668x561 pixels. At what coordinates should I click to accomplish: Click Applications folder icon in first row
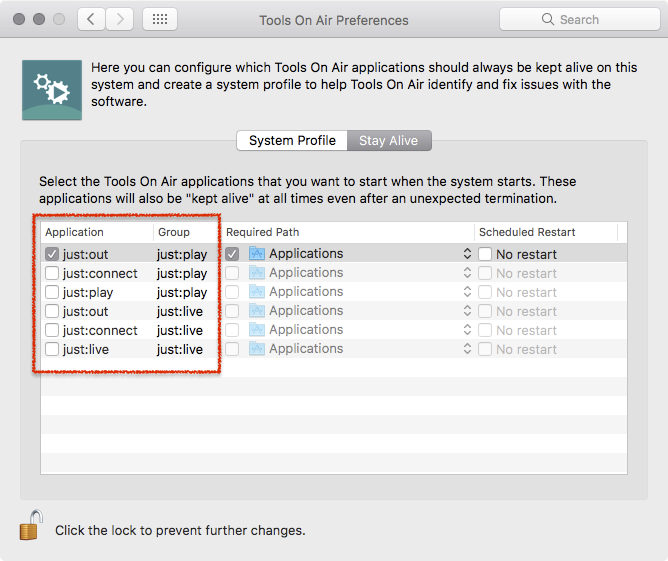tap(257, 253)
